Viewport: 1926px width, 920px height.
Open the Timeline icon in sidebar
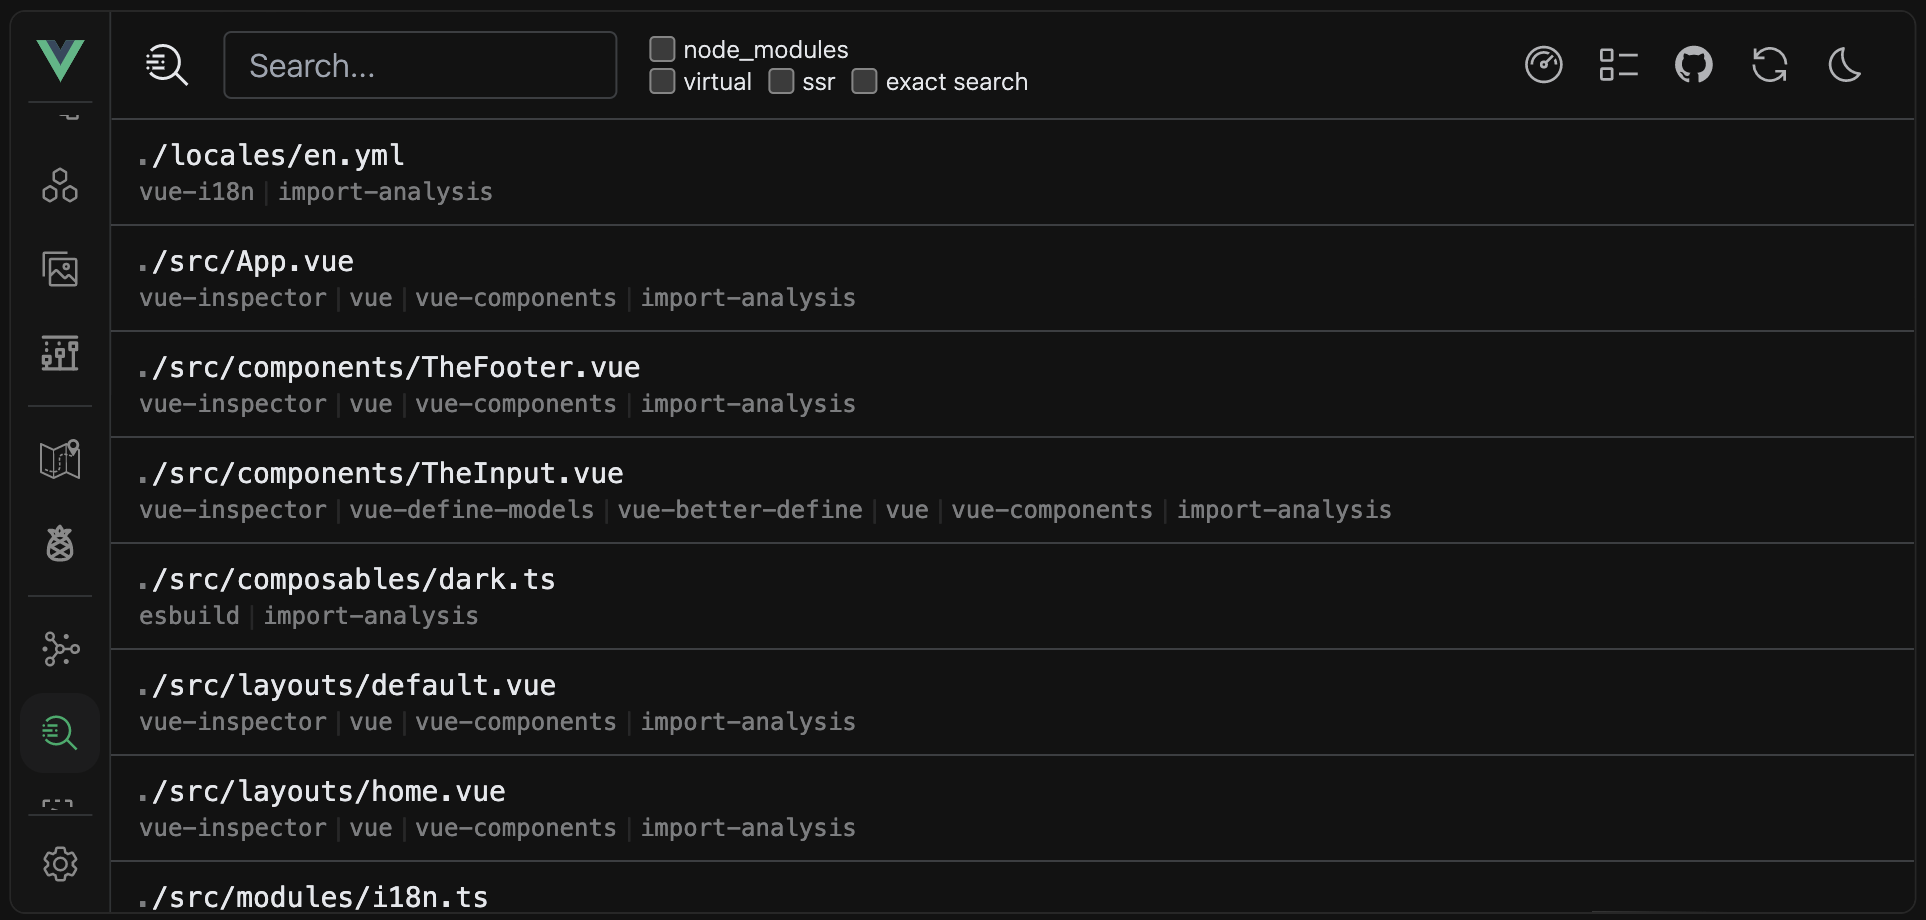[60, 353]
